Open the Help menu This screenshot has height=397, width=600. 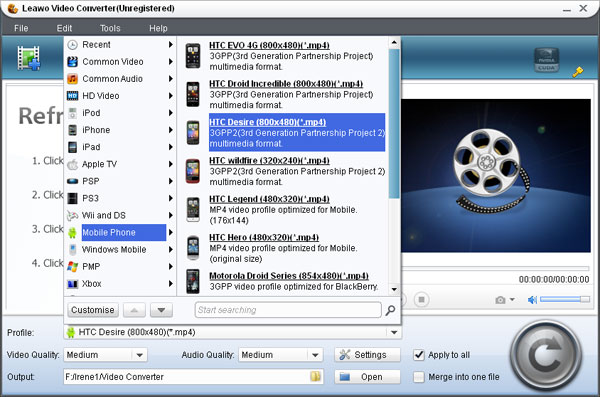pyautogui.click(x=158, y=28)
